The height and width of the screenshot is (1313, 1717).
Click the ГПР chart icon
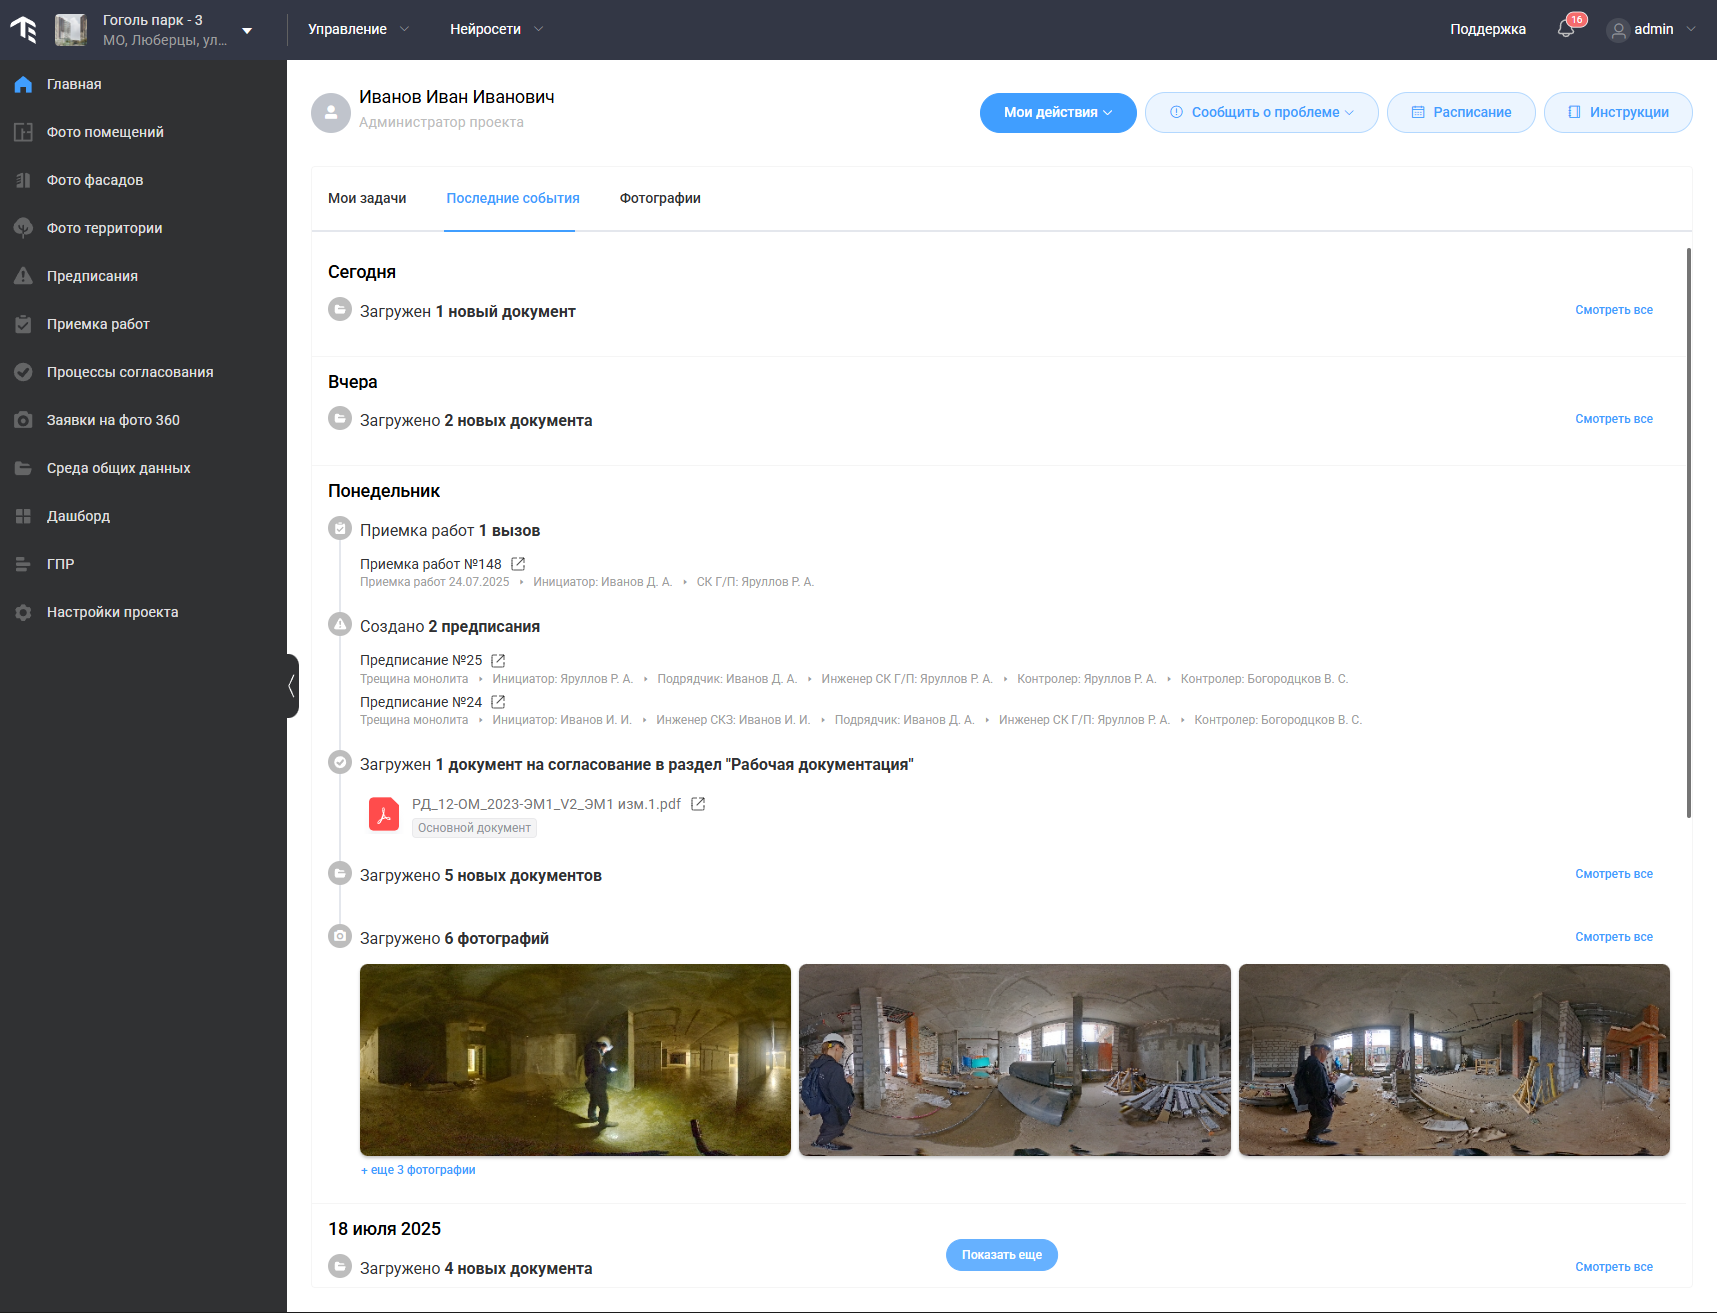23,564
